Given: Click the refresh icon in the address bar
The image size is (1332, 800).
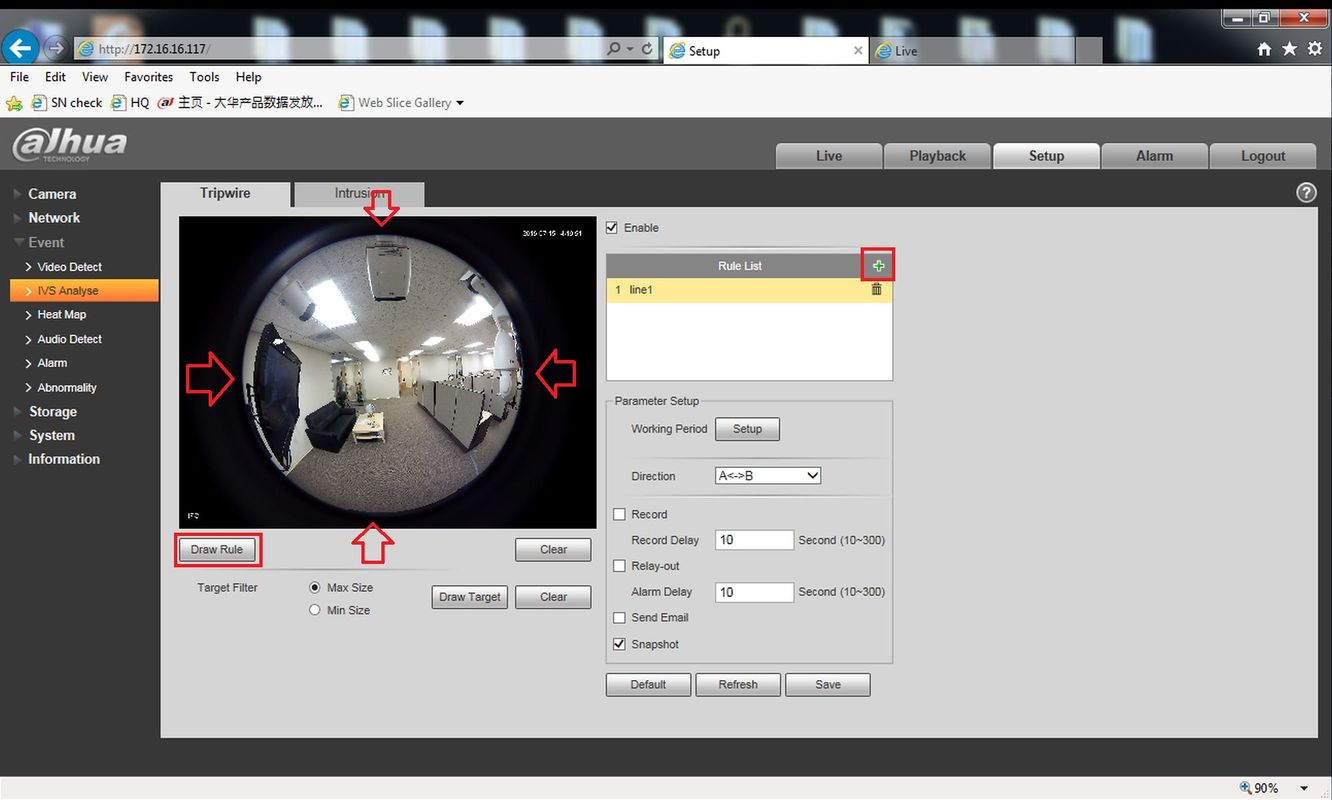Looking at the screenshot, I should click(647, 49).
